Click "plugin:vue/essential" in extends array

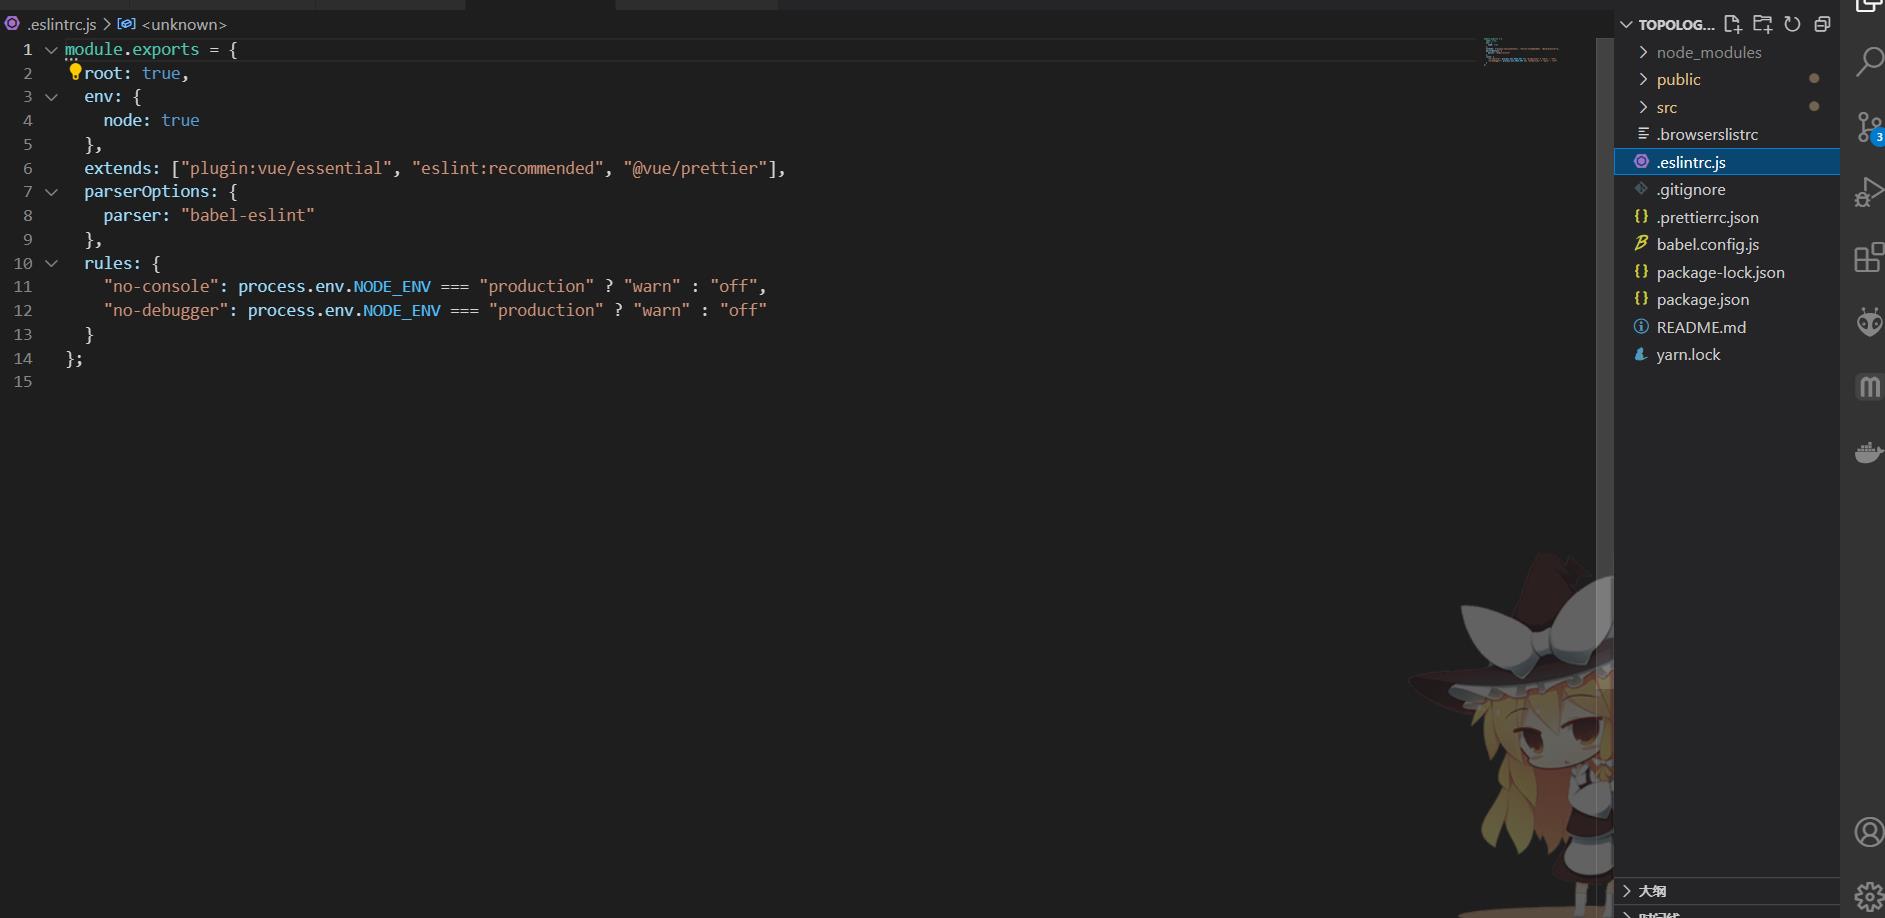click(286, 168)
